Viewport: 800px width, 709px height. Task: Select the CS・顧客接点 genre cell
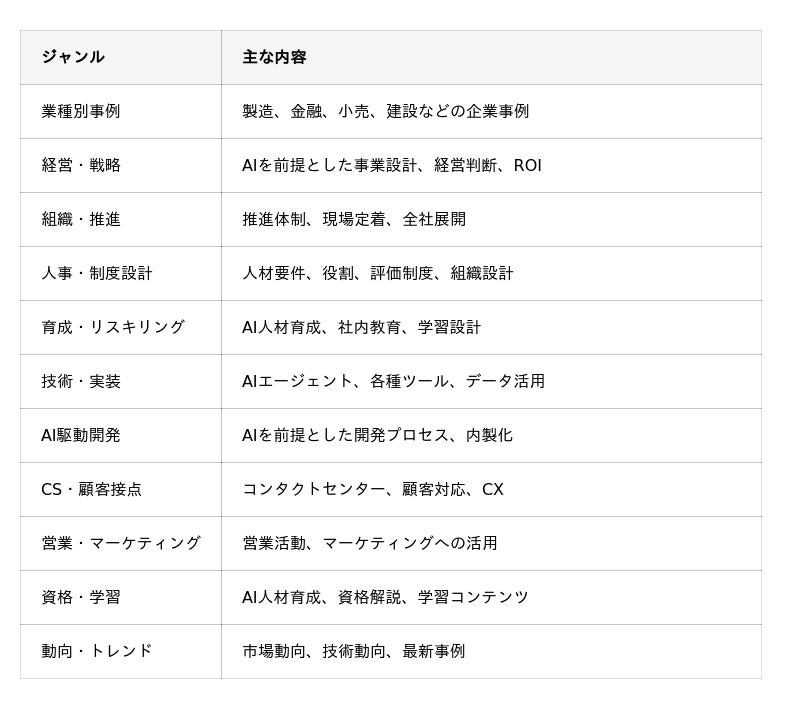pyautogui.click(x=121, y=490)
